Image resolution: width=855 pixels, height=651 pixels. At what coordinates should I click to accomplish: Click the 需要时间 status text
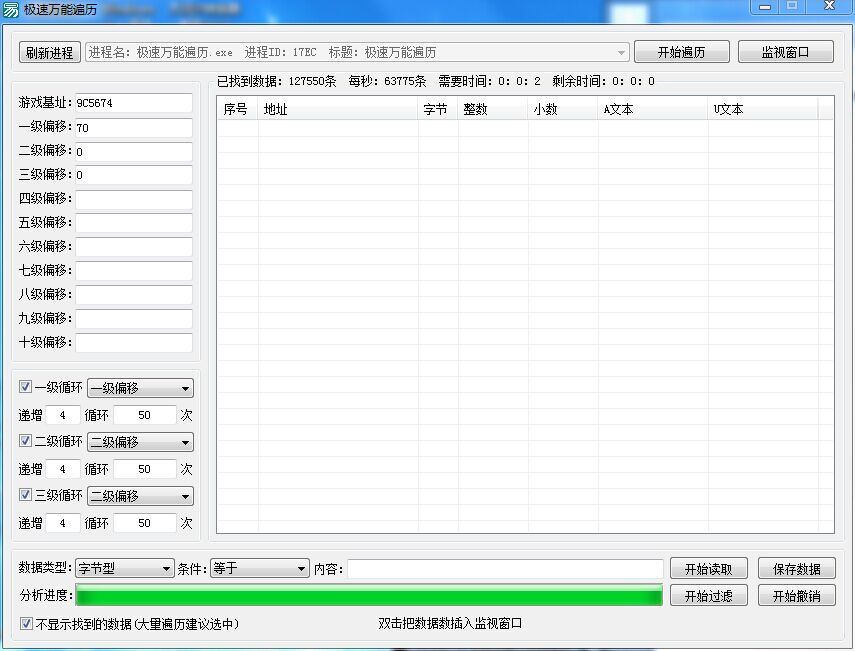coord(489,81)
